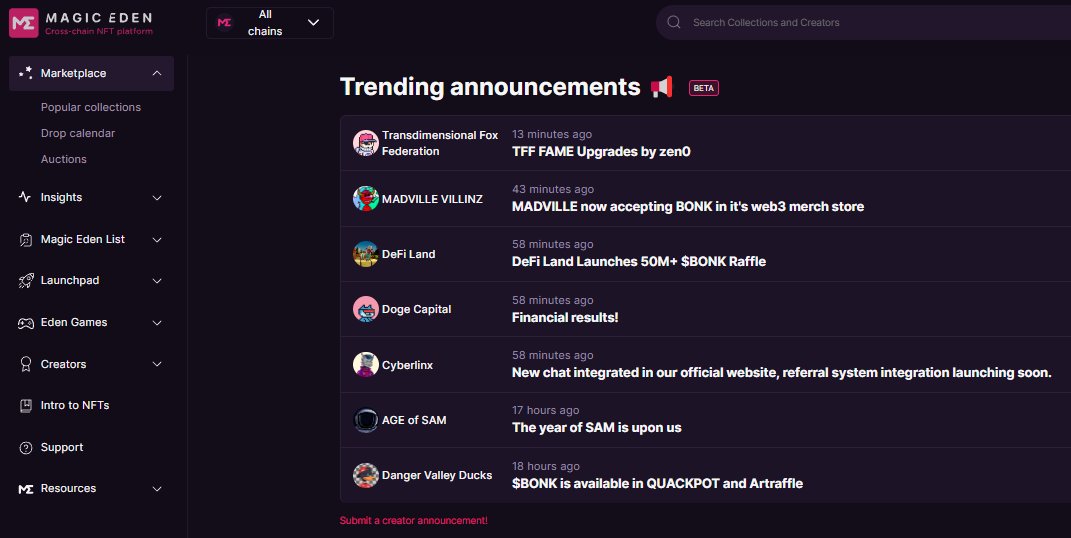Open the Financial results! announcement
1071x538 pixels.
point(565,317)
